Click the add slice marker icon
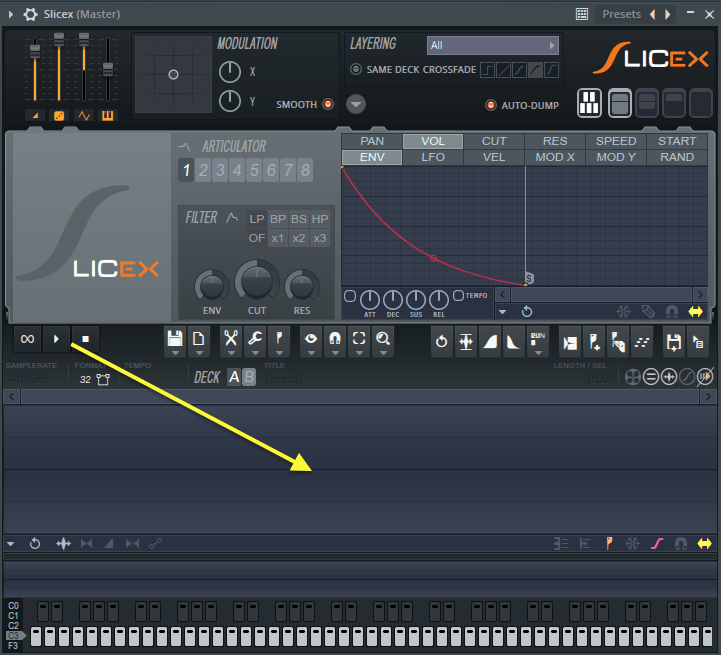 click(594, 341)
